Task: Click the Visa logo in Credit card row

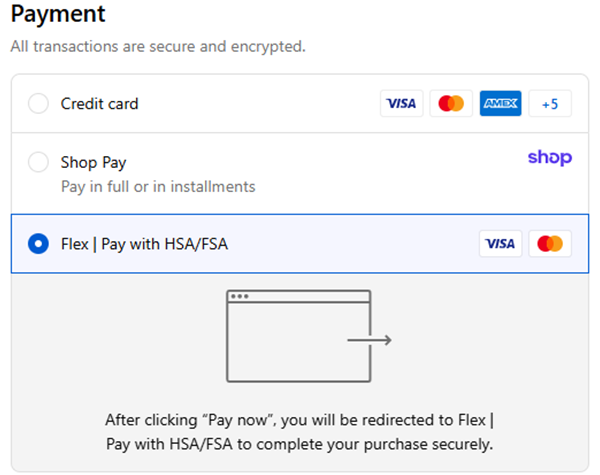Action: 401,103
